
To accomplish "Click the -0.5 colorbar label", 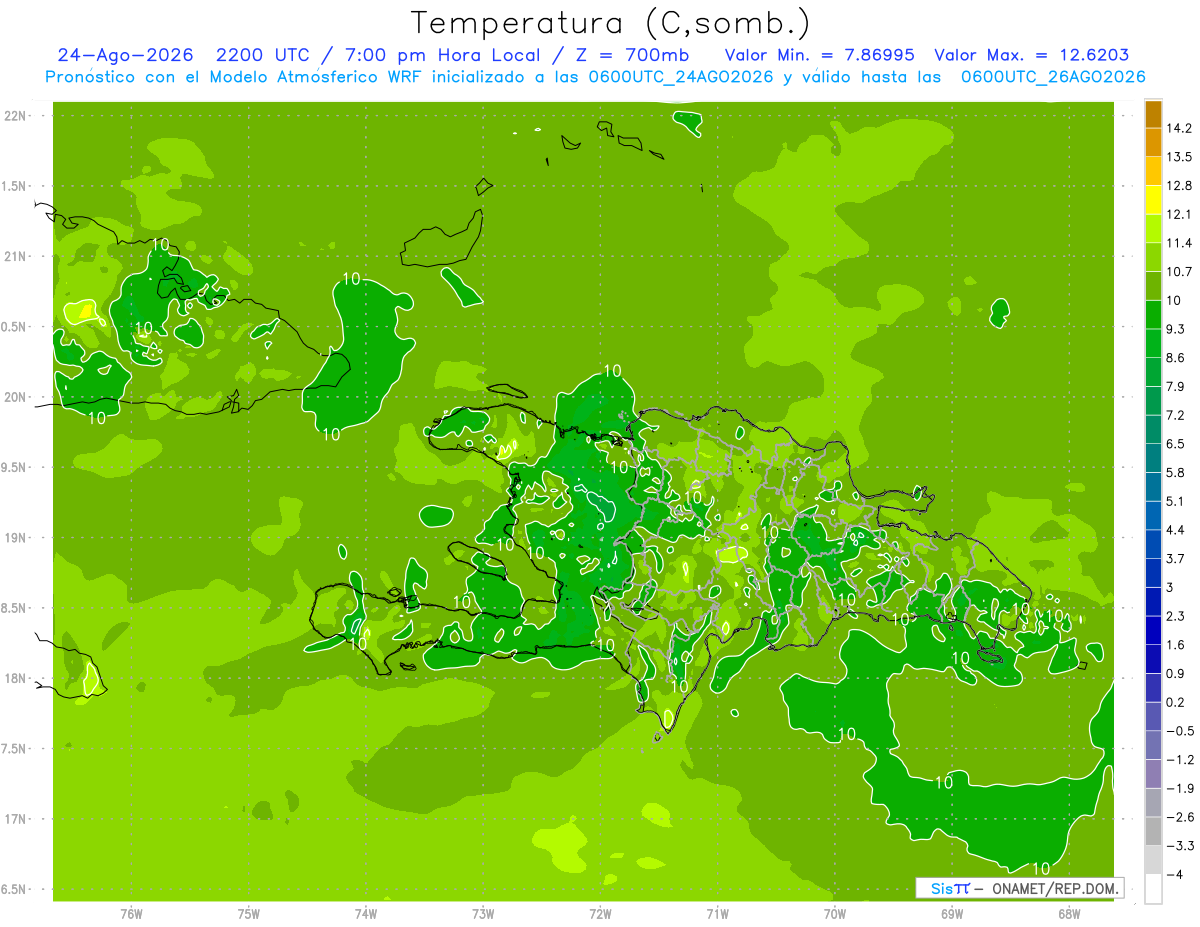I will pos(1181,731).
